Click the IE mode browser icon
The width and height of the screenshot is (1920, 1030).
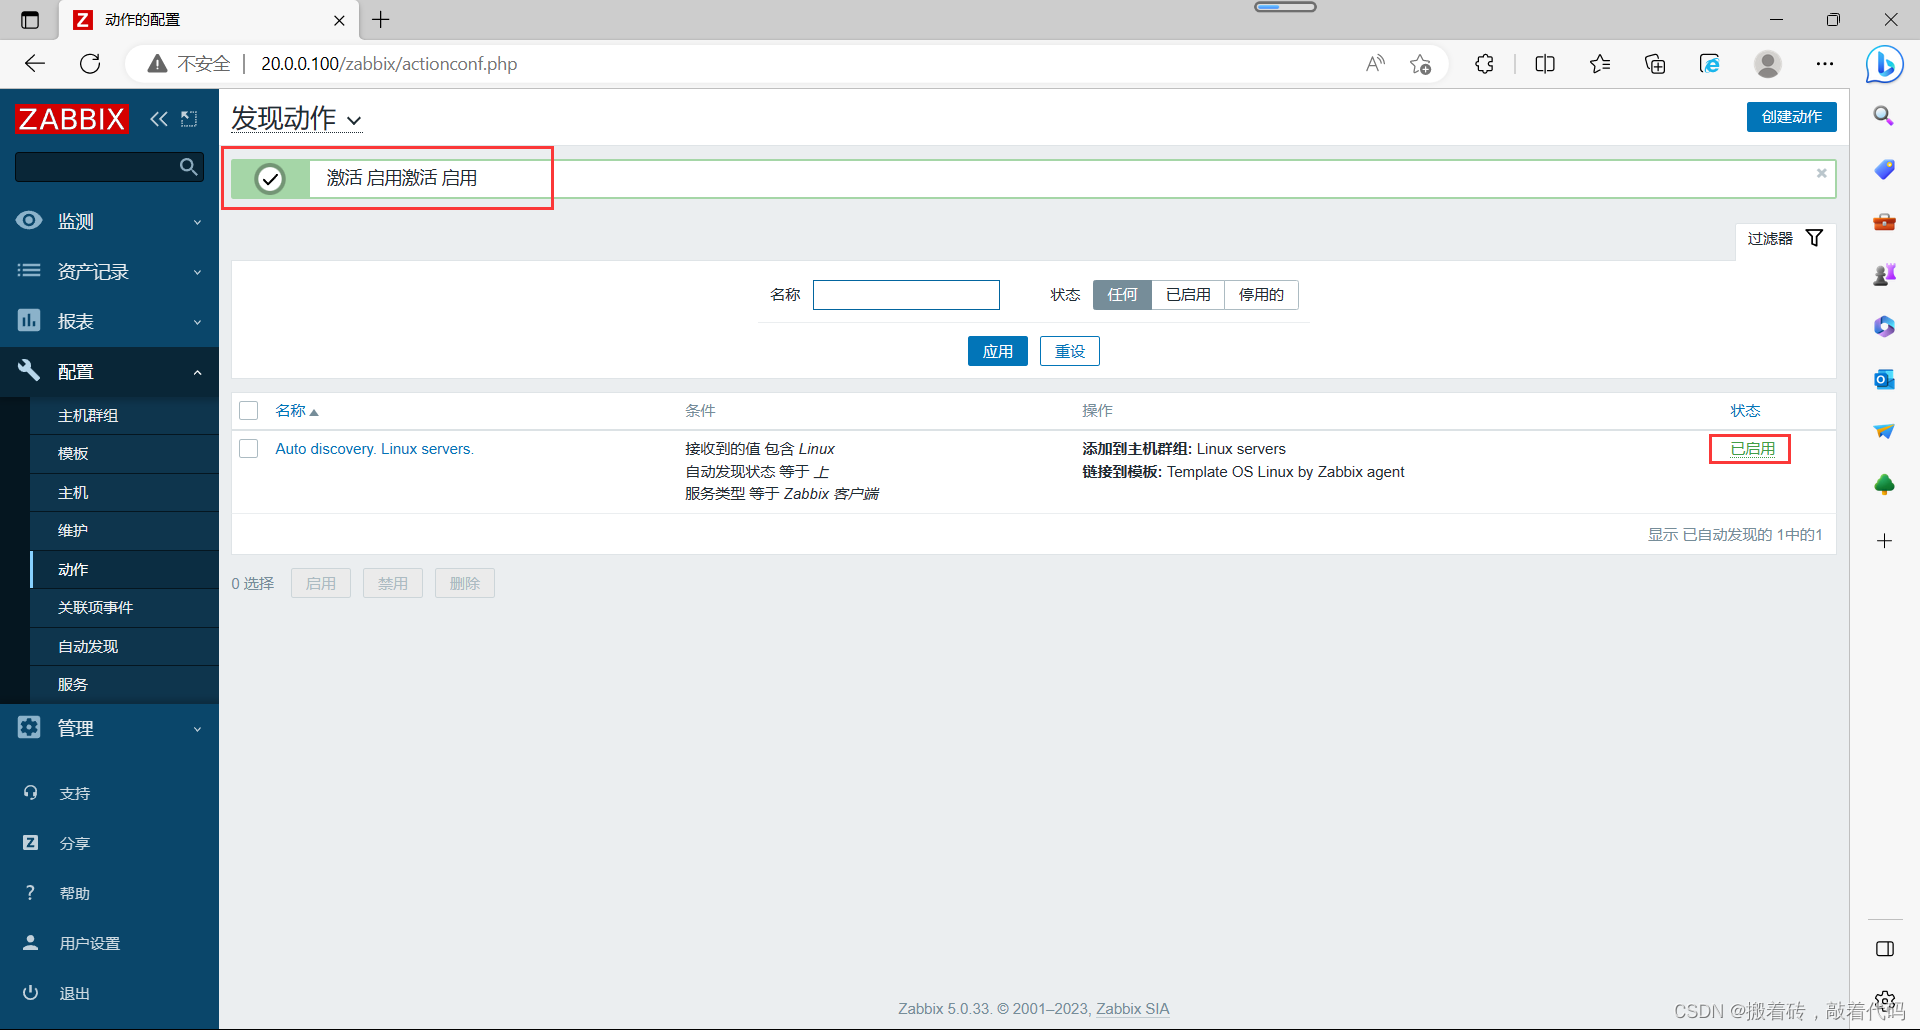(x=1710, y=64)
